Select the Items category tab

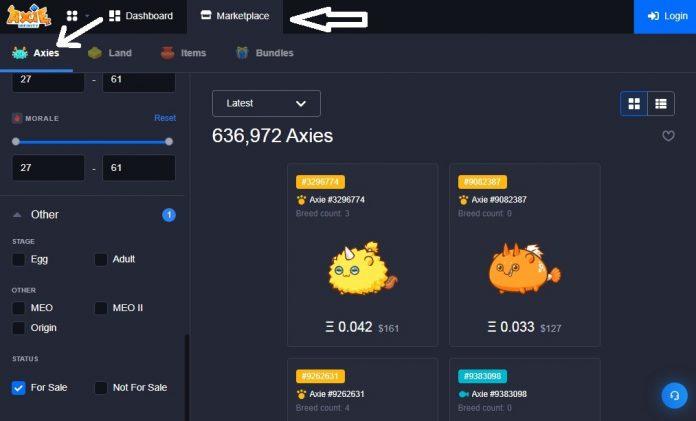click(x=183, y=53)
